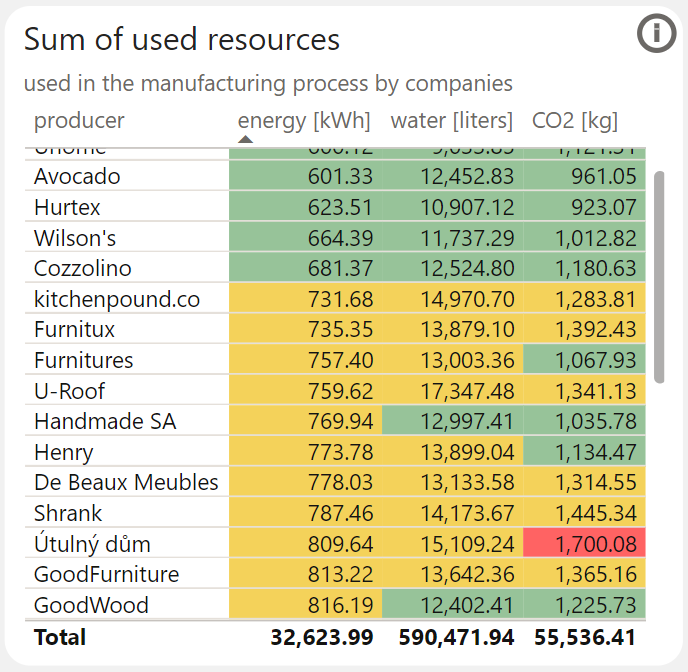Select the Útulný dům producer name
The width and height of the screenshot is (688, 672).
pyautogui.click(x=92, y=543)
